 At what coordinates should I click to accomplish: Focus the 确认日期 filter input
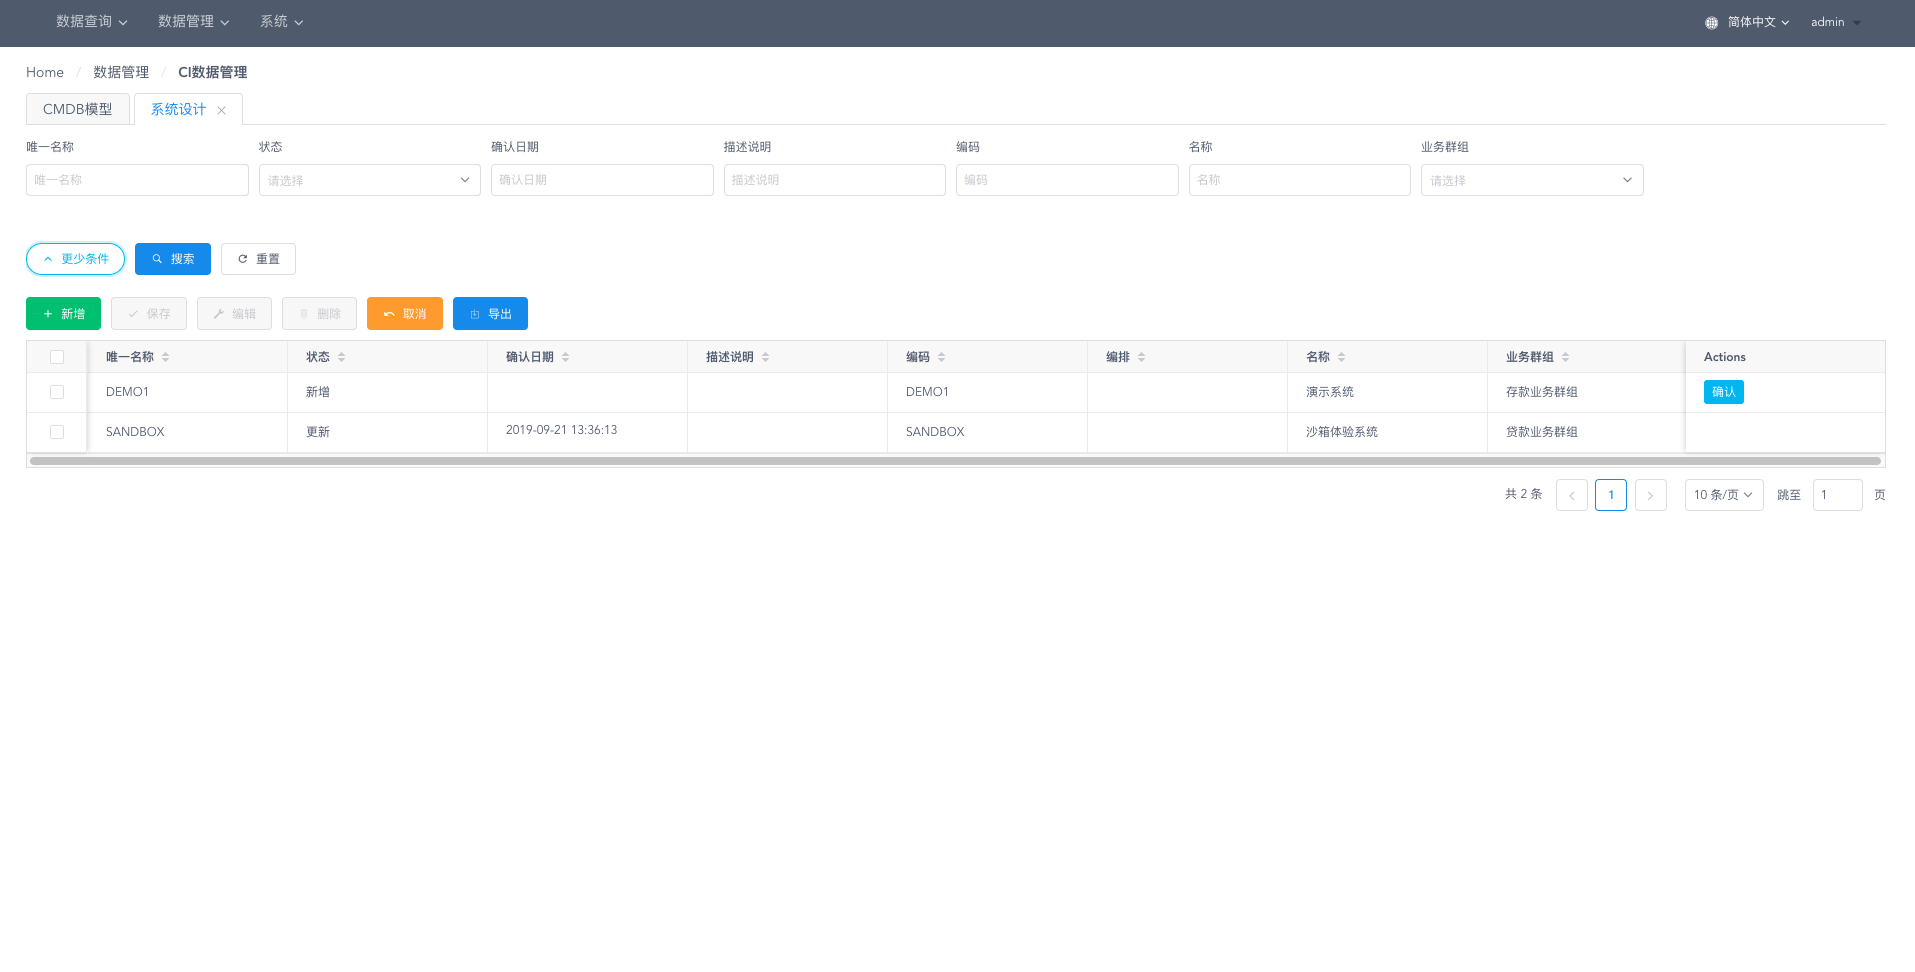pos(602,180)
